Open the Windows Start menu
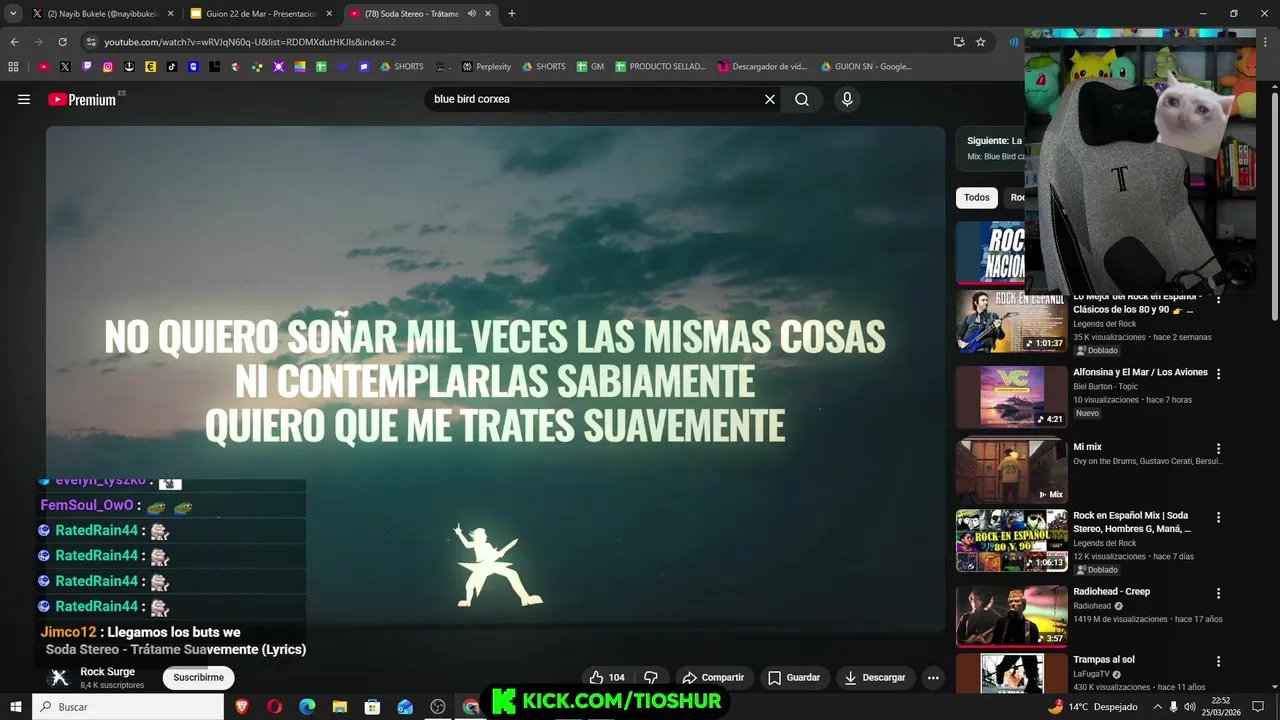The image size is (1280, 720). (x=16, y=707)
